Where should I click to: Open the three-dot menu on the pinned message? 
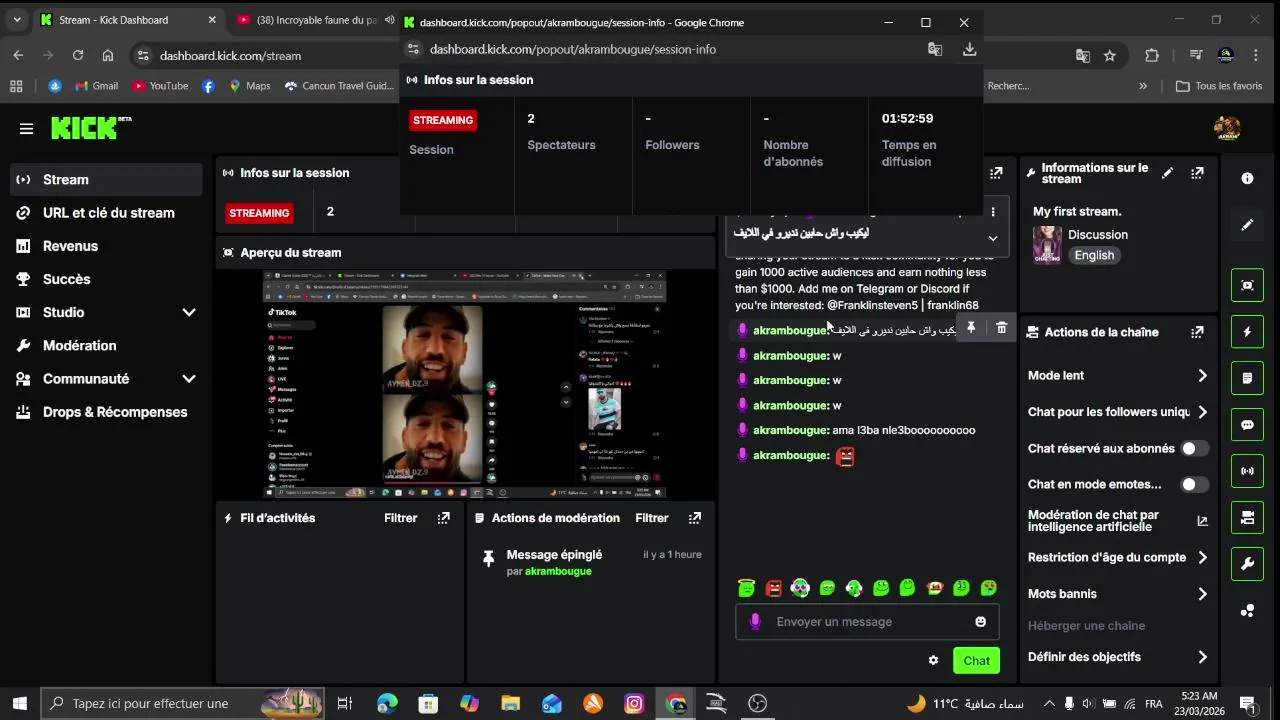coord(993,212)
